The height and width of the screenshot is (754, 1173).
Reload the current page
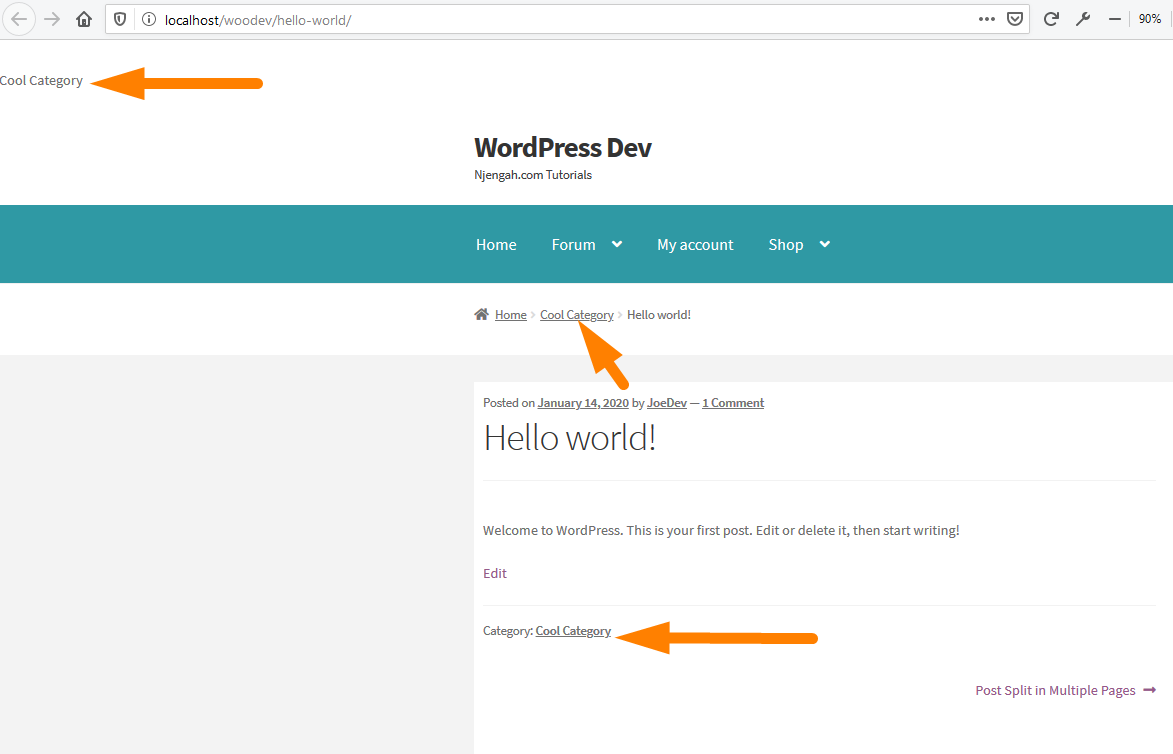pyautogui.click(x=1050, y=18)
